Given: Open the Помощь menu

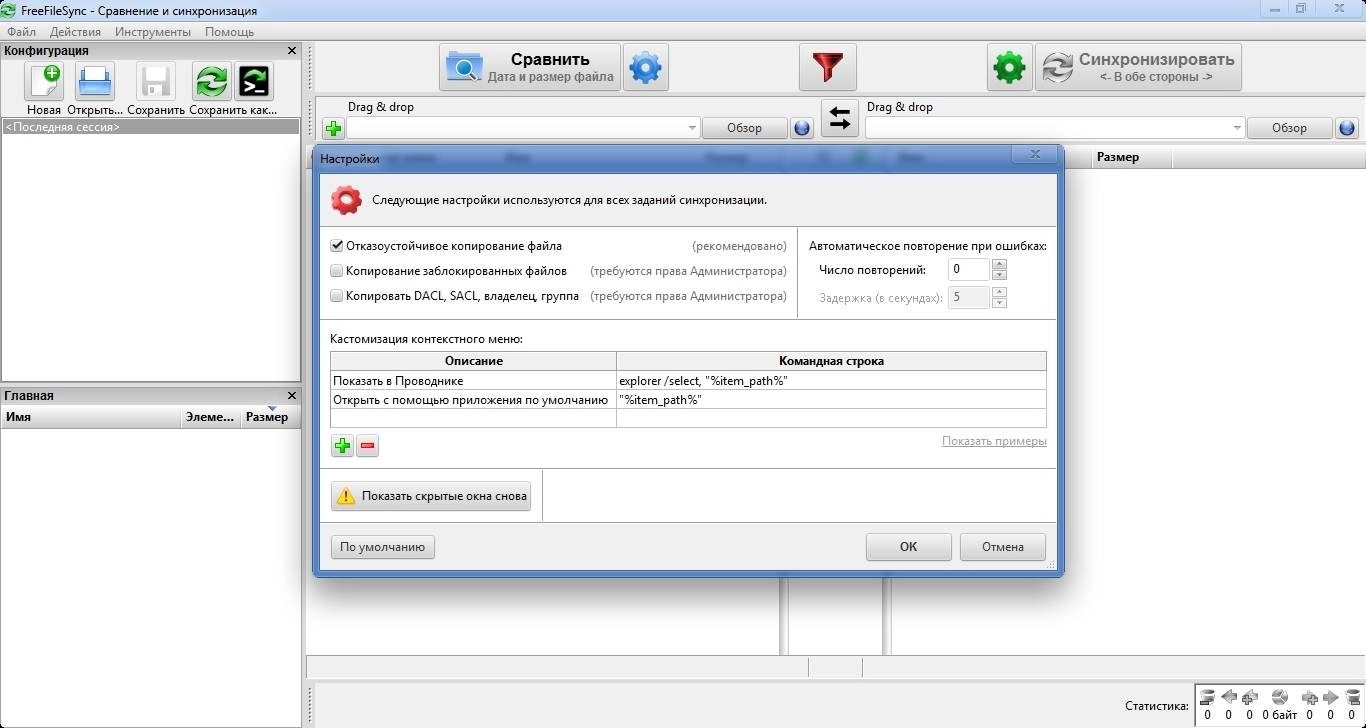Looking at the screenshot, I should (x=229, y=32).
